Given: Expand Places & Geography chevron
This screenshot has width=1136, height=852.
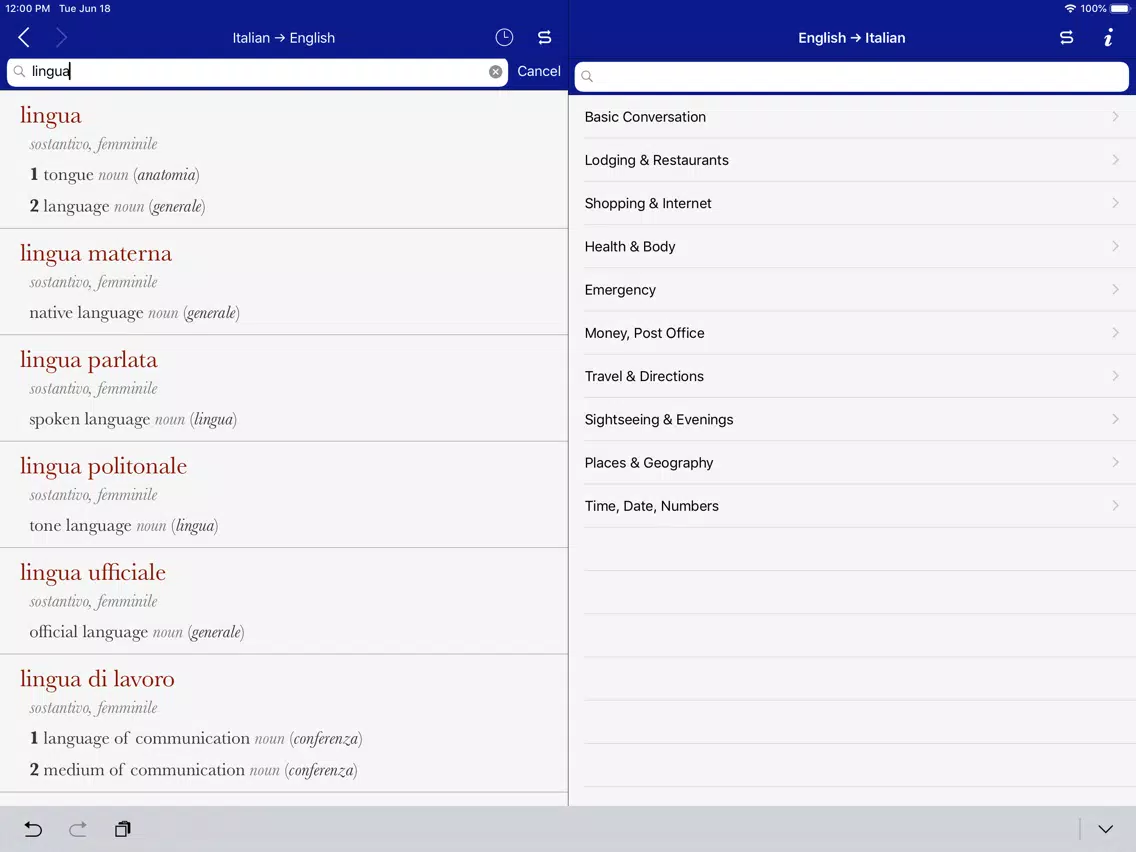Looking at the screenshot, I should 1115,462.
